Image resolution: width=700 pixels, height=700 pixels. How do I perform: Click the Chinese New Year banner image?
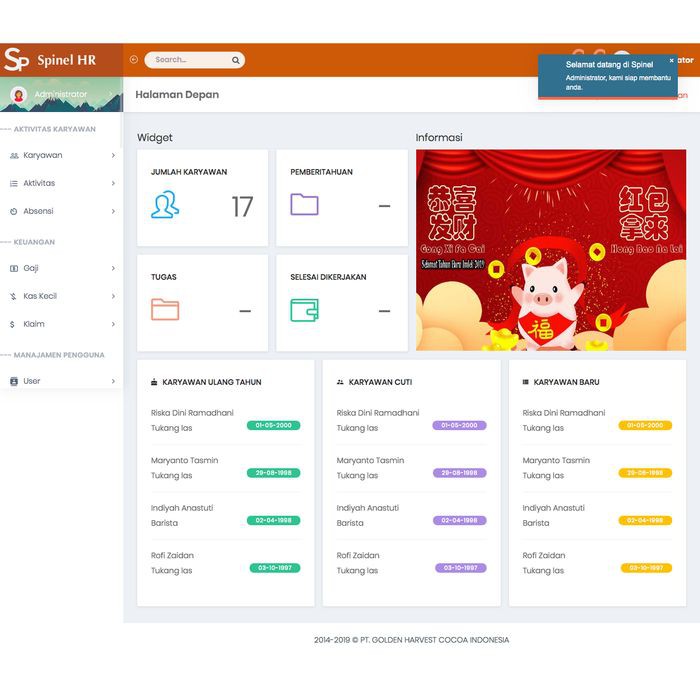tap(551, 250)
